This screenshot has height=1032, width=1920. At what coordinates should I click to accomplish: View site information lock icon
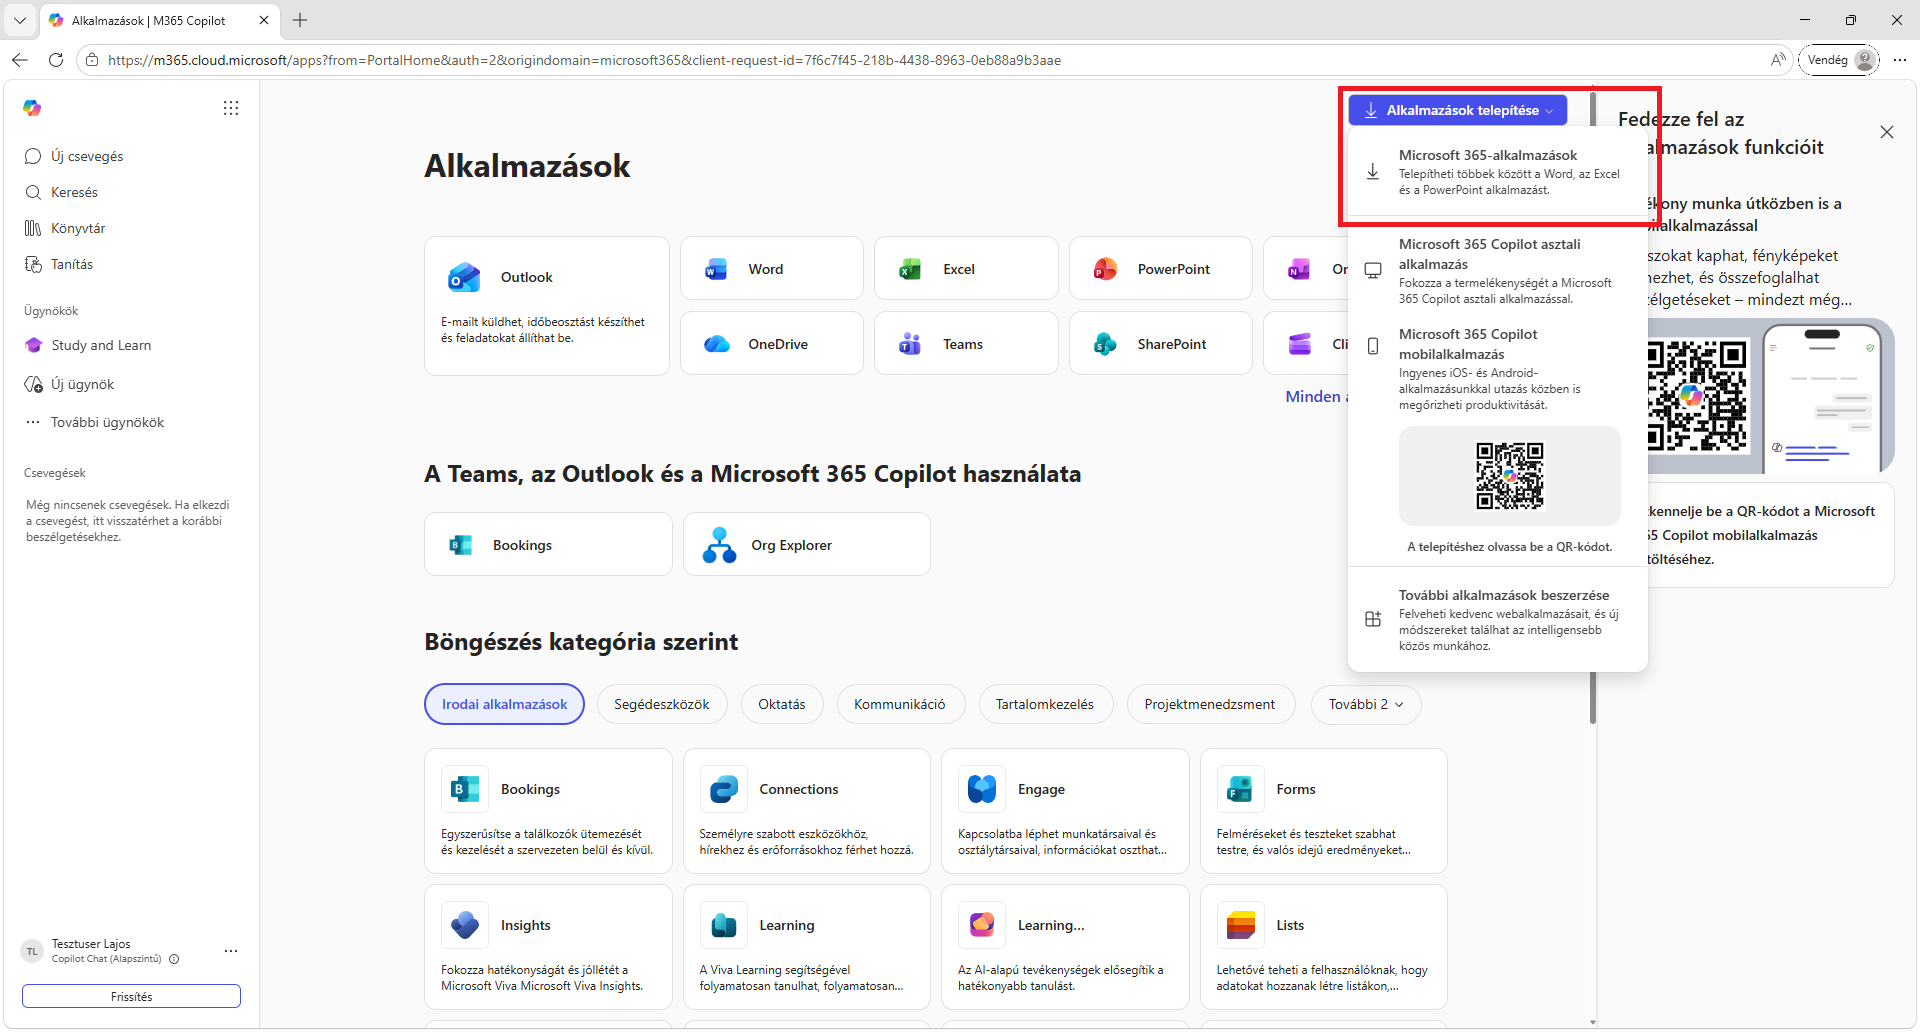point(92,60)
